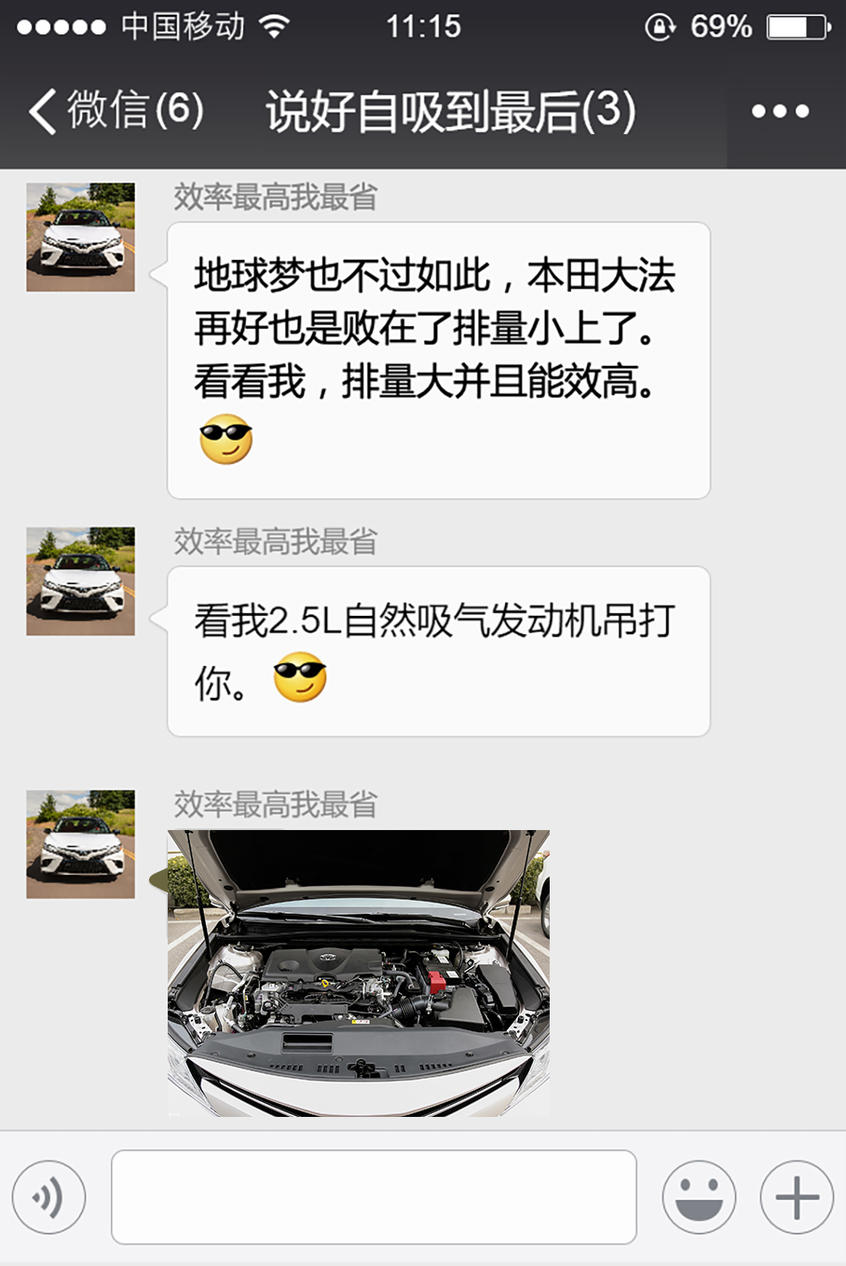
Task: Tap the back chevron to 微信
Action: [x=42, y=111]
